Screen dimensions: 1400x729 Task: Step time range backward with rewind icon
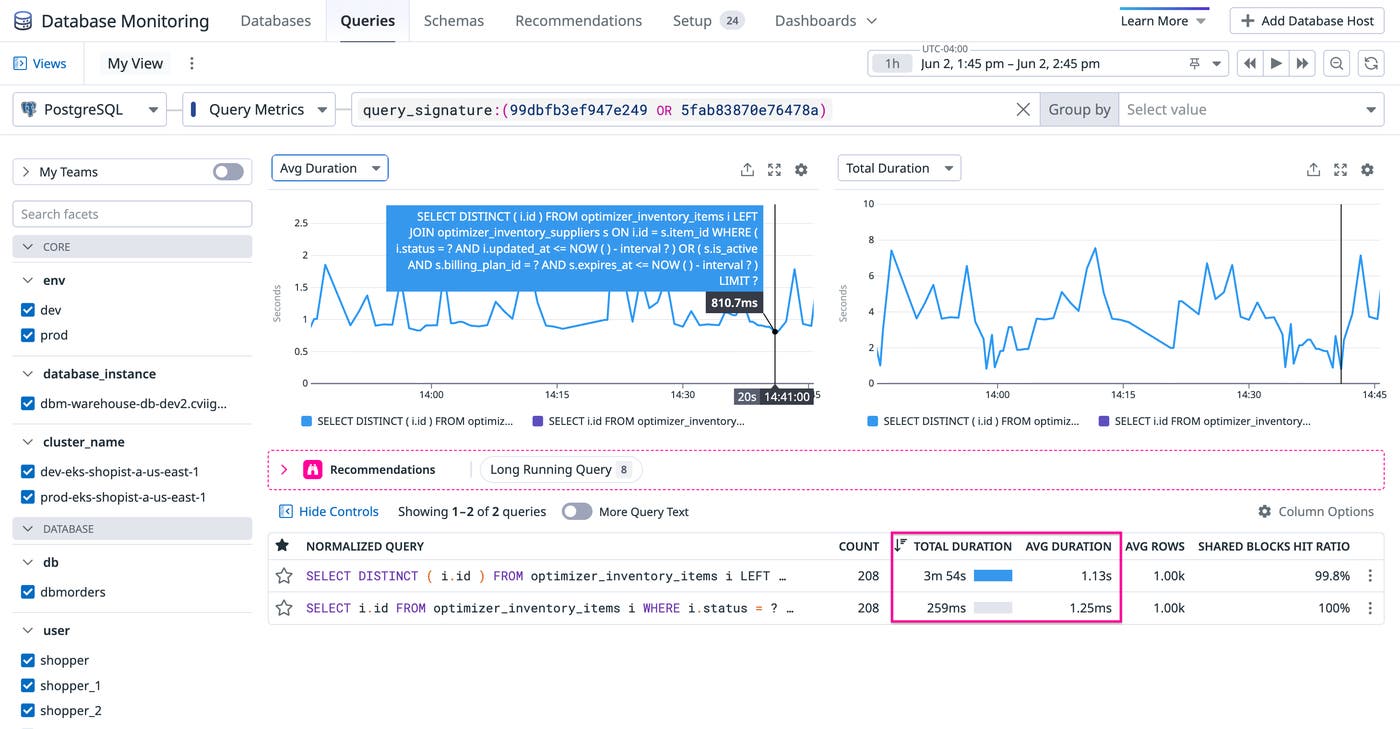coord(1250,63)
